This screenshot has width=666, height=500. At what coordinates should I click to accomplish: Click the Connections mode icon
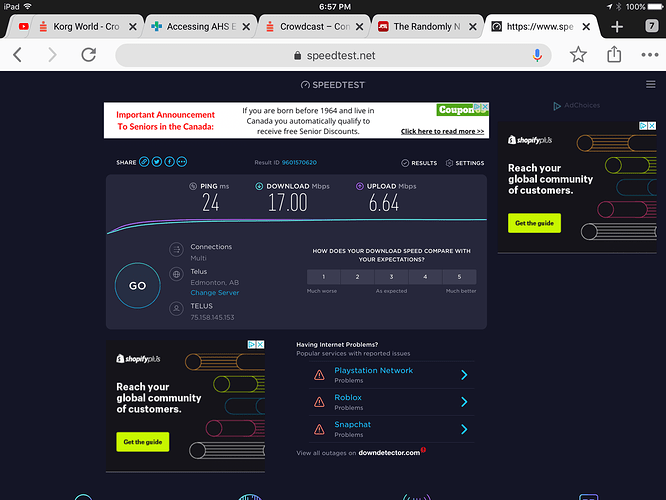click(176, 249)
